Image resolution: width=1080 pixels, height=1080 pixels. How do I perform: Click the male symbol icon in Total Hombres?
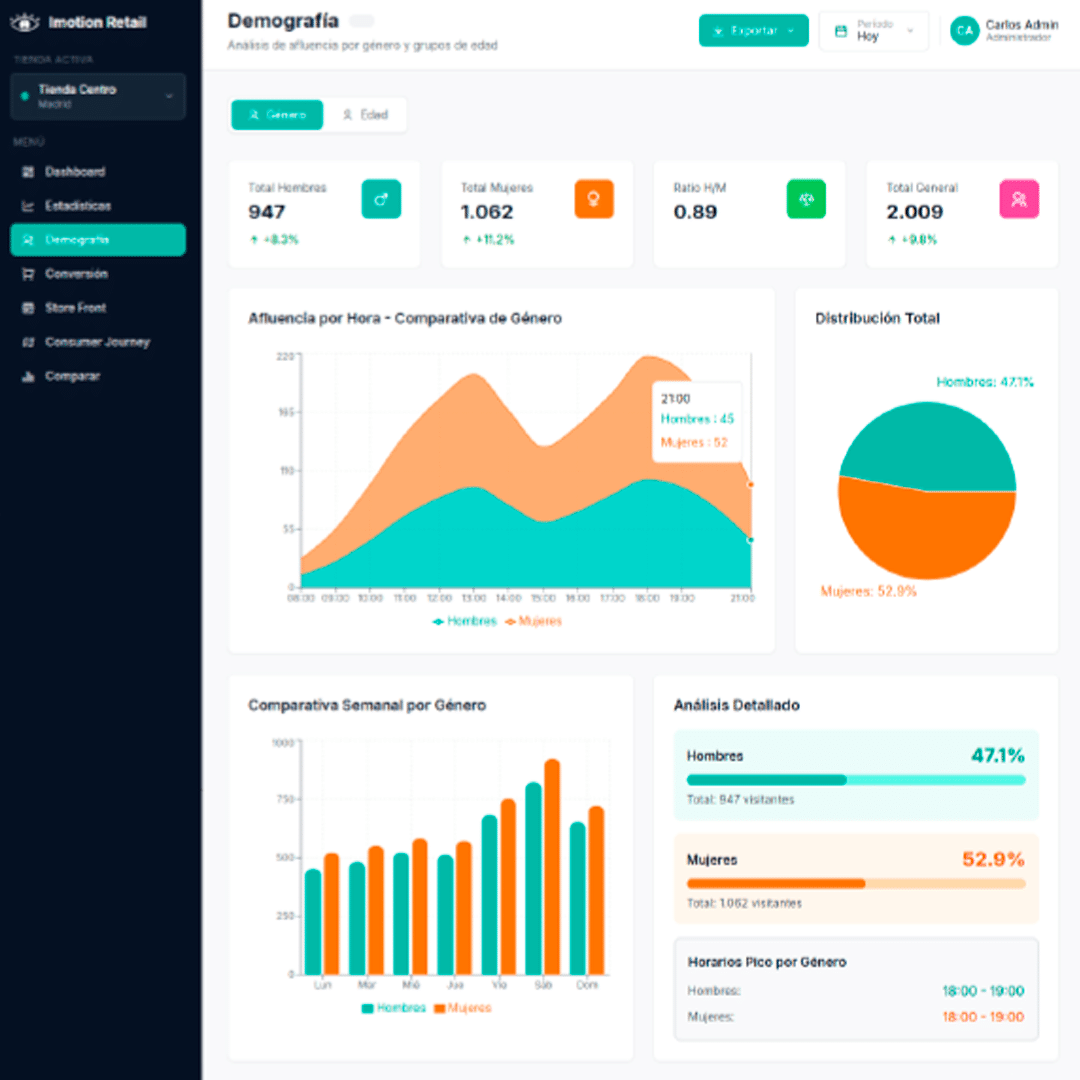(x=380, y=199)
